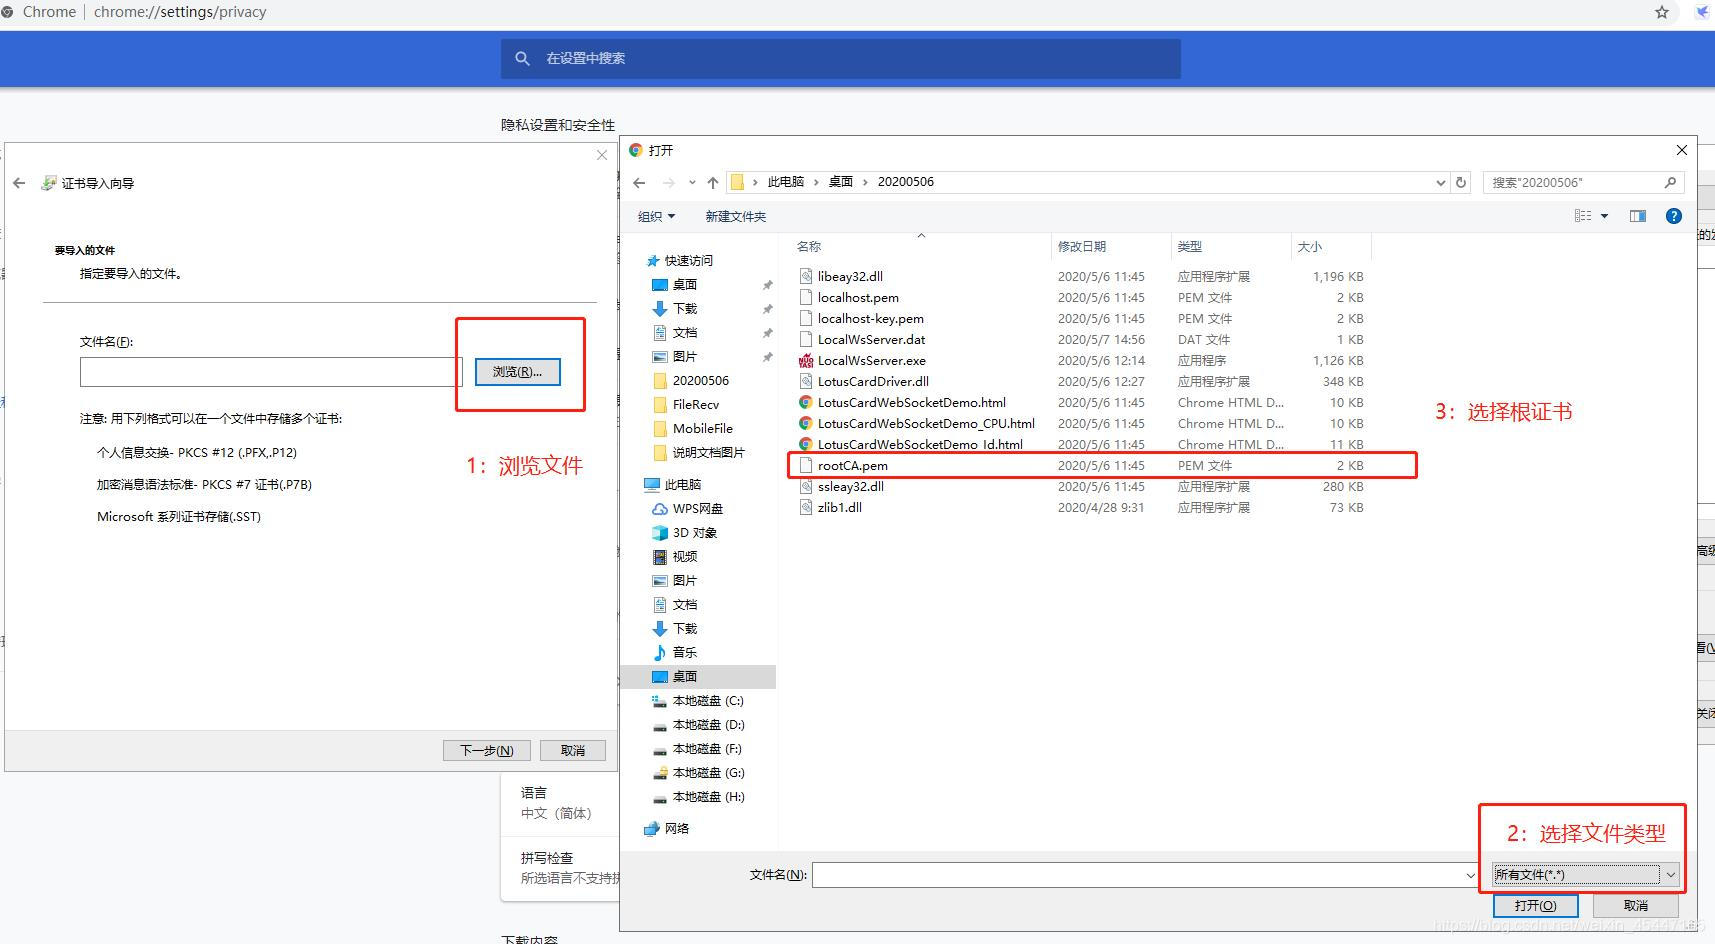Click the 新建文件夹 menu item

[x=735, y=216]
